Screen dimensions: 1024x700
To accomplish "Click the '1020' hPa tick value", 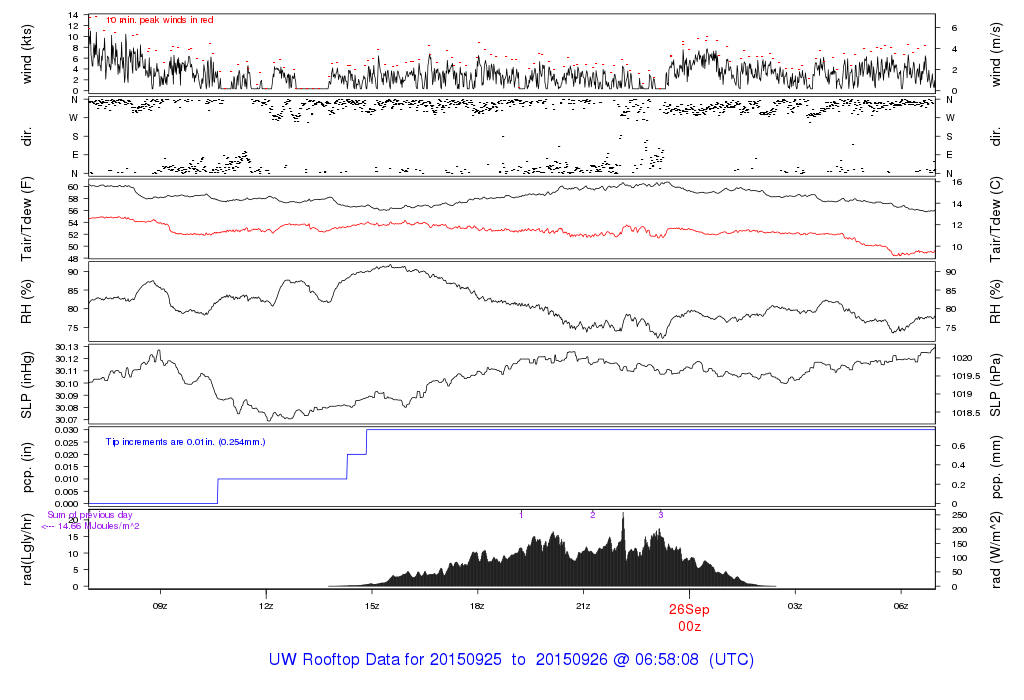I will [962, 358].
